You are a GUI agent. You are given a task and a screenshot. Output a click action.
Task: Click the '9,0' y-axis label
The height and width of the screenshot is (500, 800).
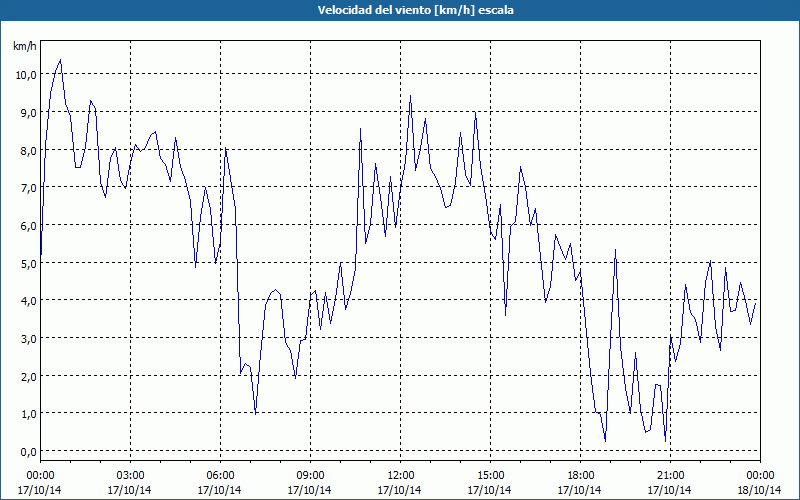point(29,113)
